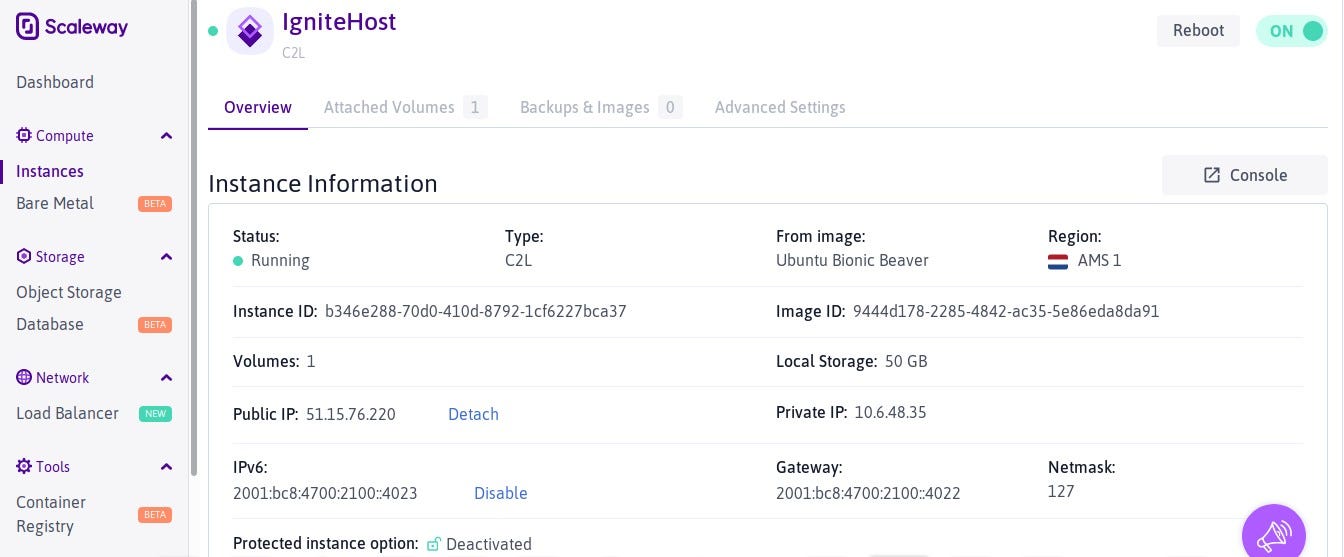Screen dimensions: 1344x557
Task: Collapse the Storage section chevron
Action: (166, 257)
